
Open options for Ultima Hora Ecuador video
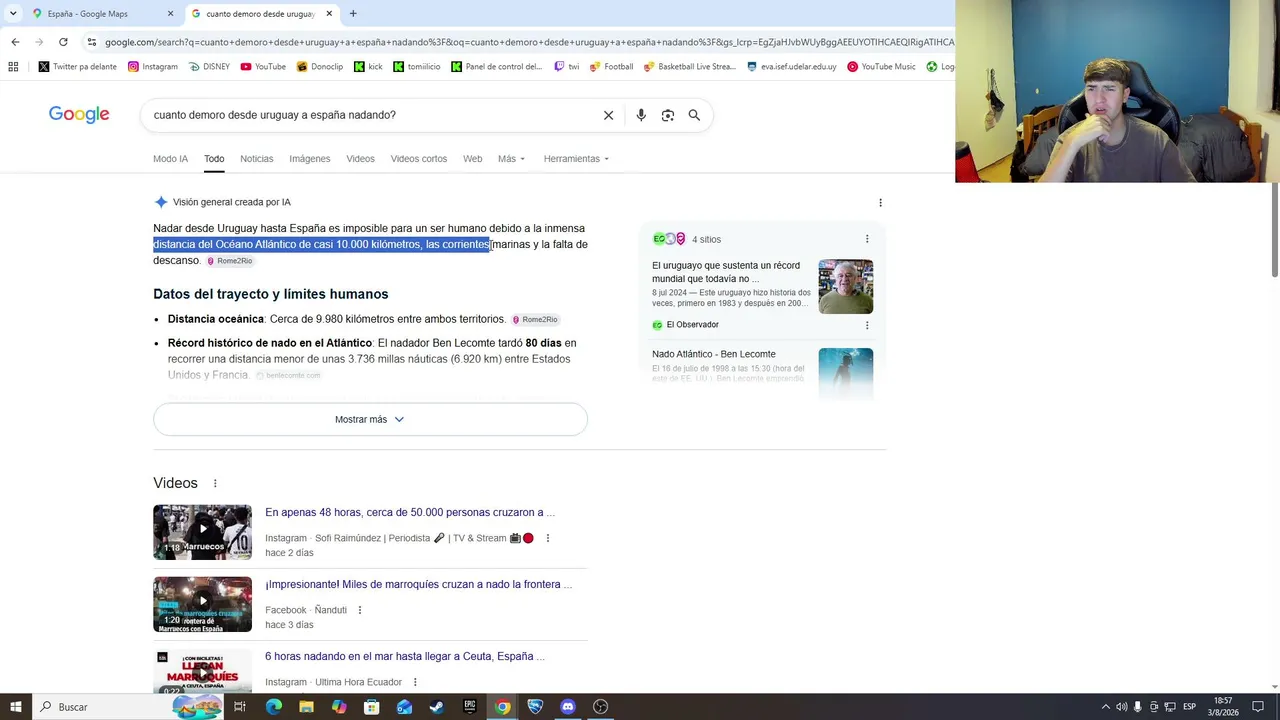point(415,682)
